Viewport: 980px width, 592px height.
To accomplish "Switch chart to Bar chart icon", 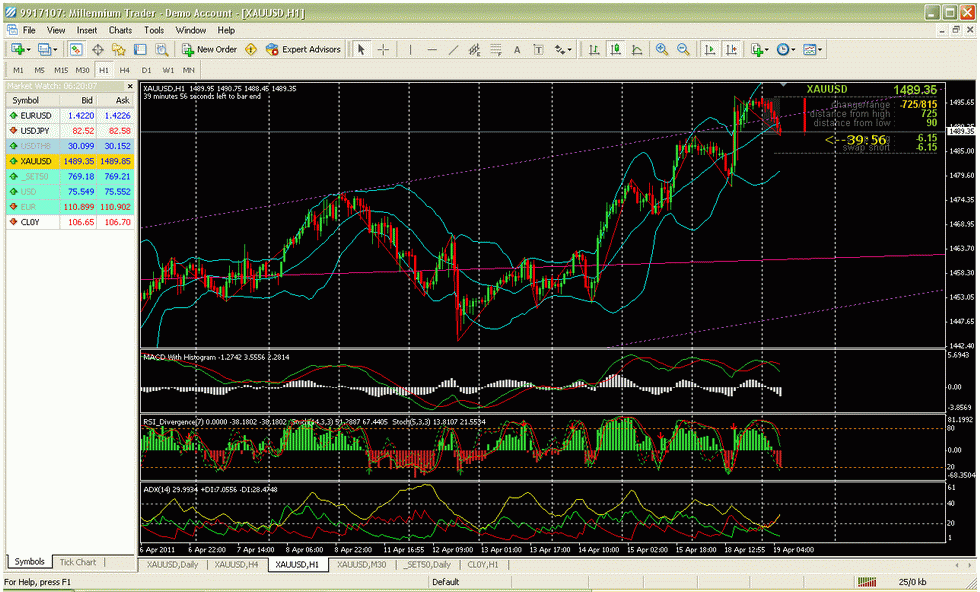I will [594, 49].
